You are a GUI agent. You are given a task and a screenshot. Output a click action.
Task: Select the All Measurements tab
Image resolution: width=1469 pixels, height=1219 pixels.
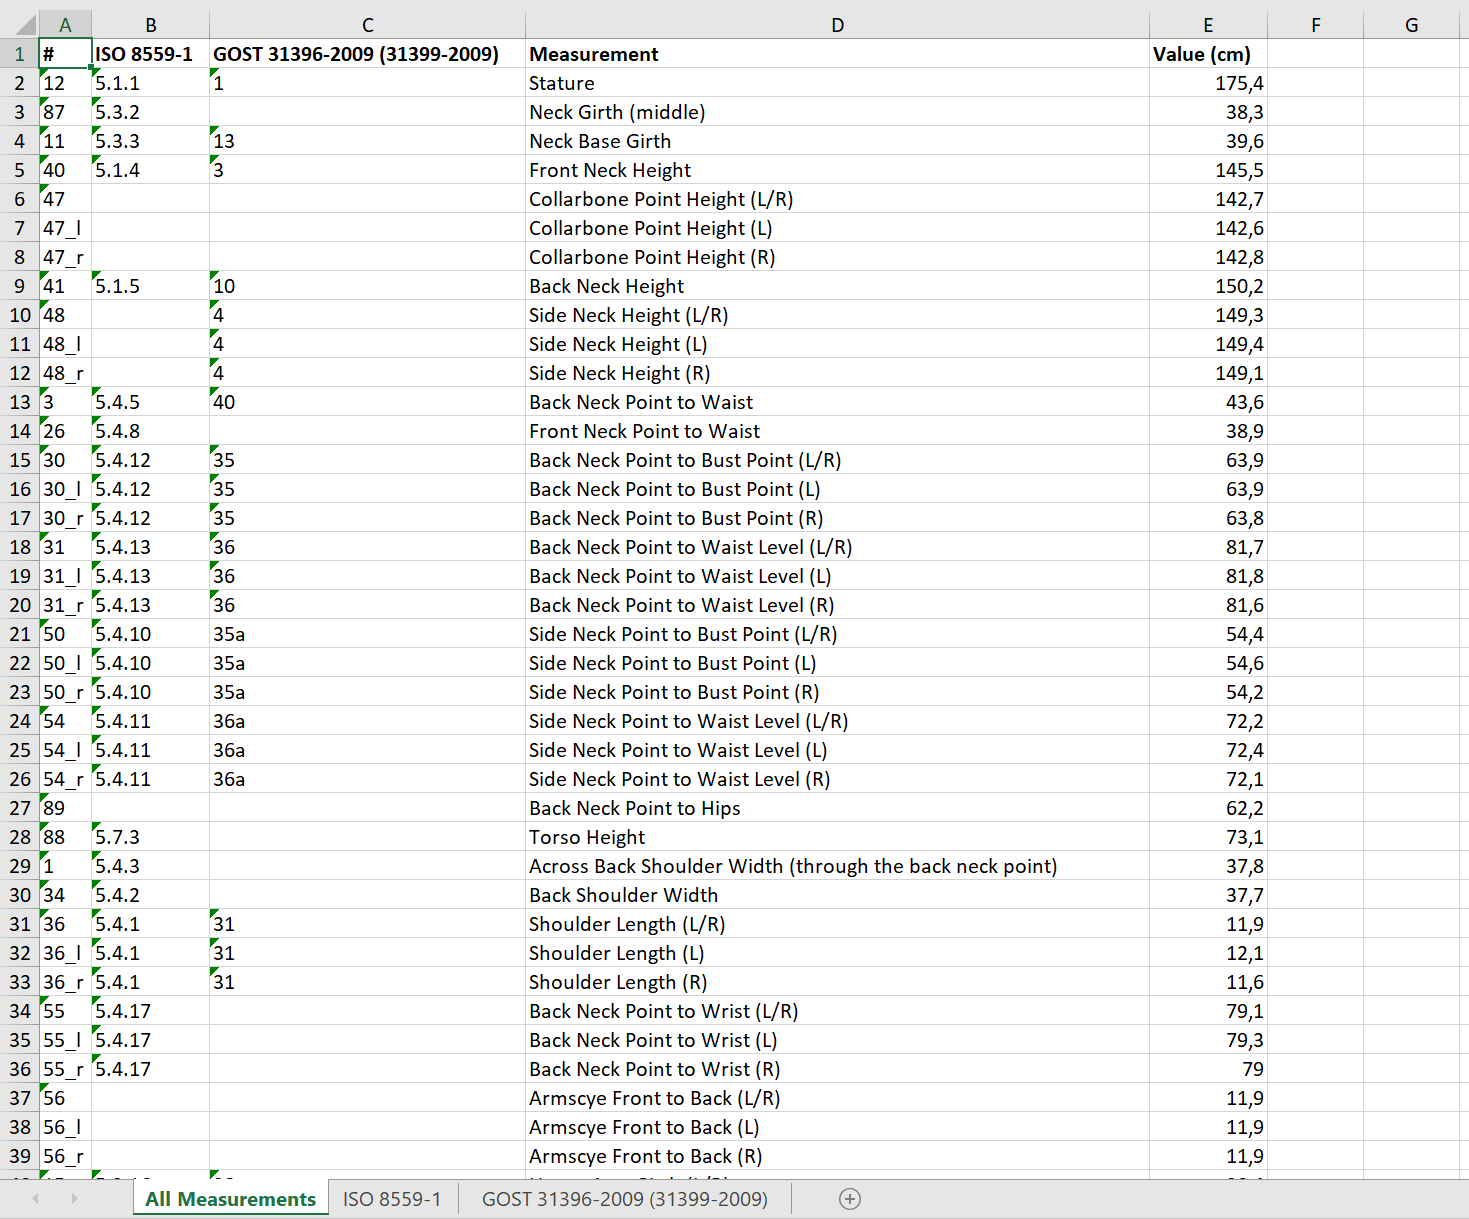230,1198
